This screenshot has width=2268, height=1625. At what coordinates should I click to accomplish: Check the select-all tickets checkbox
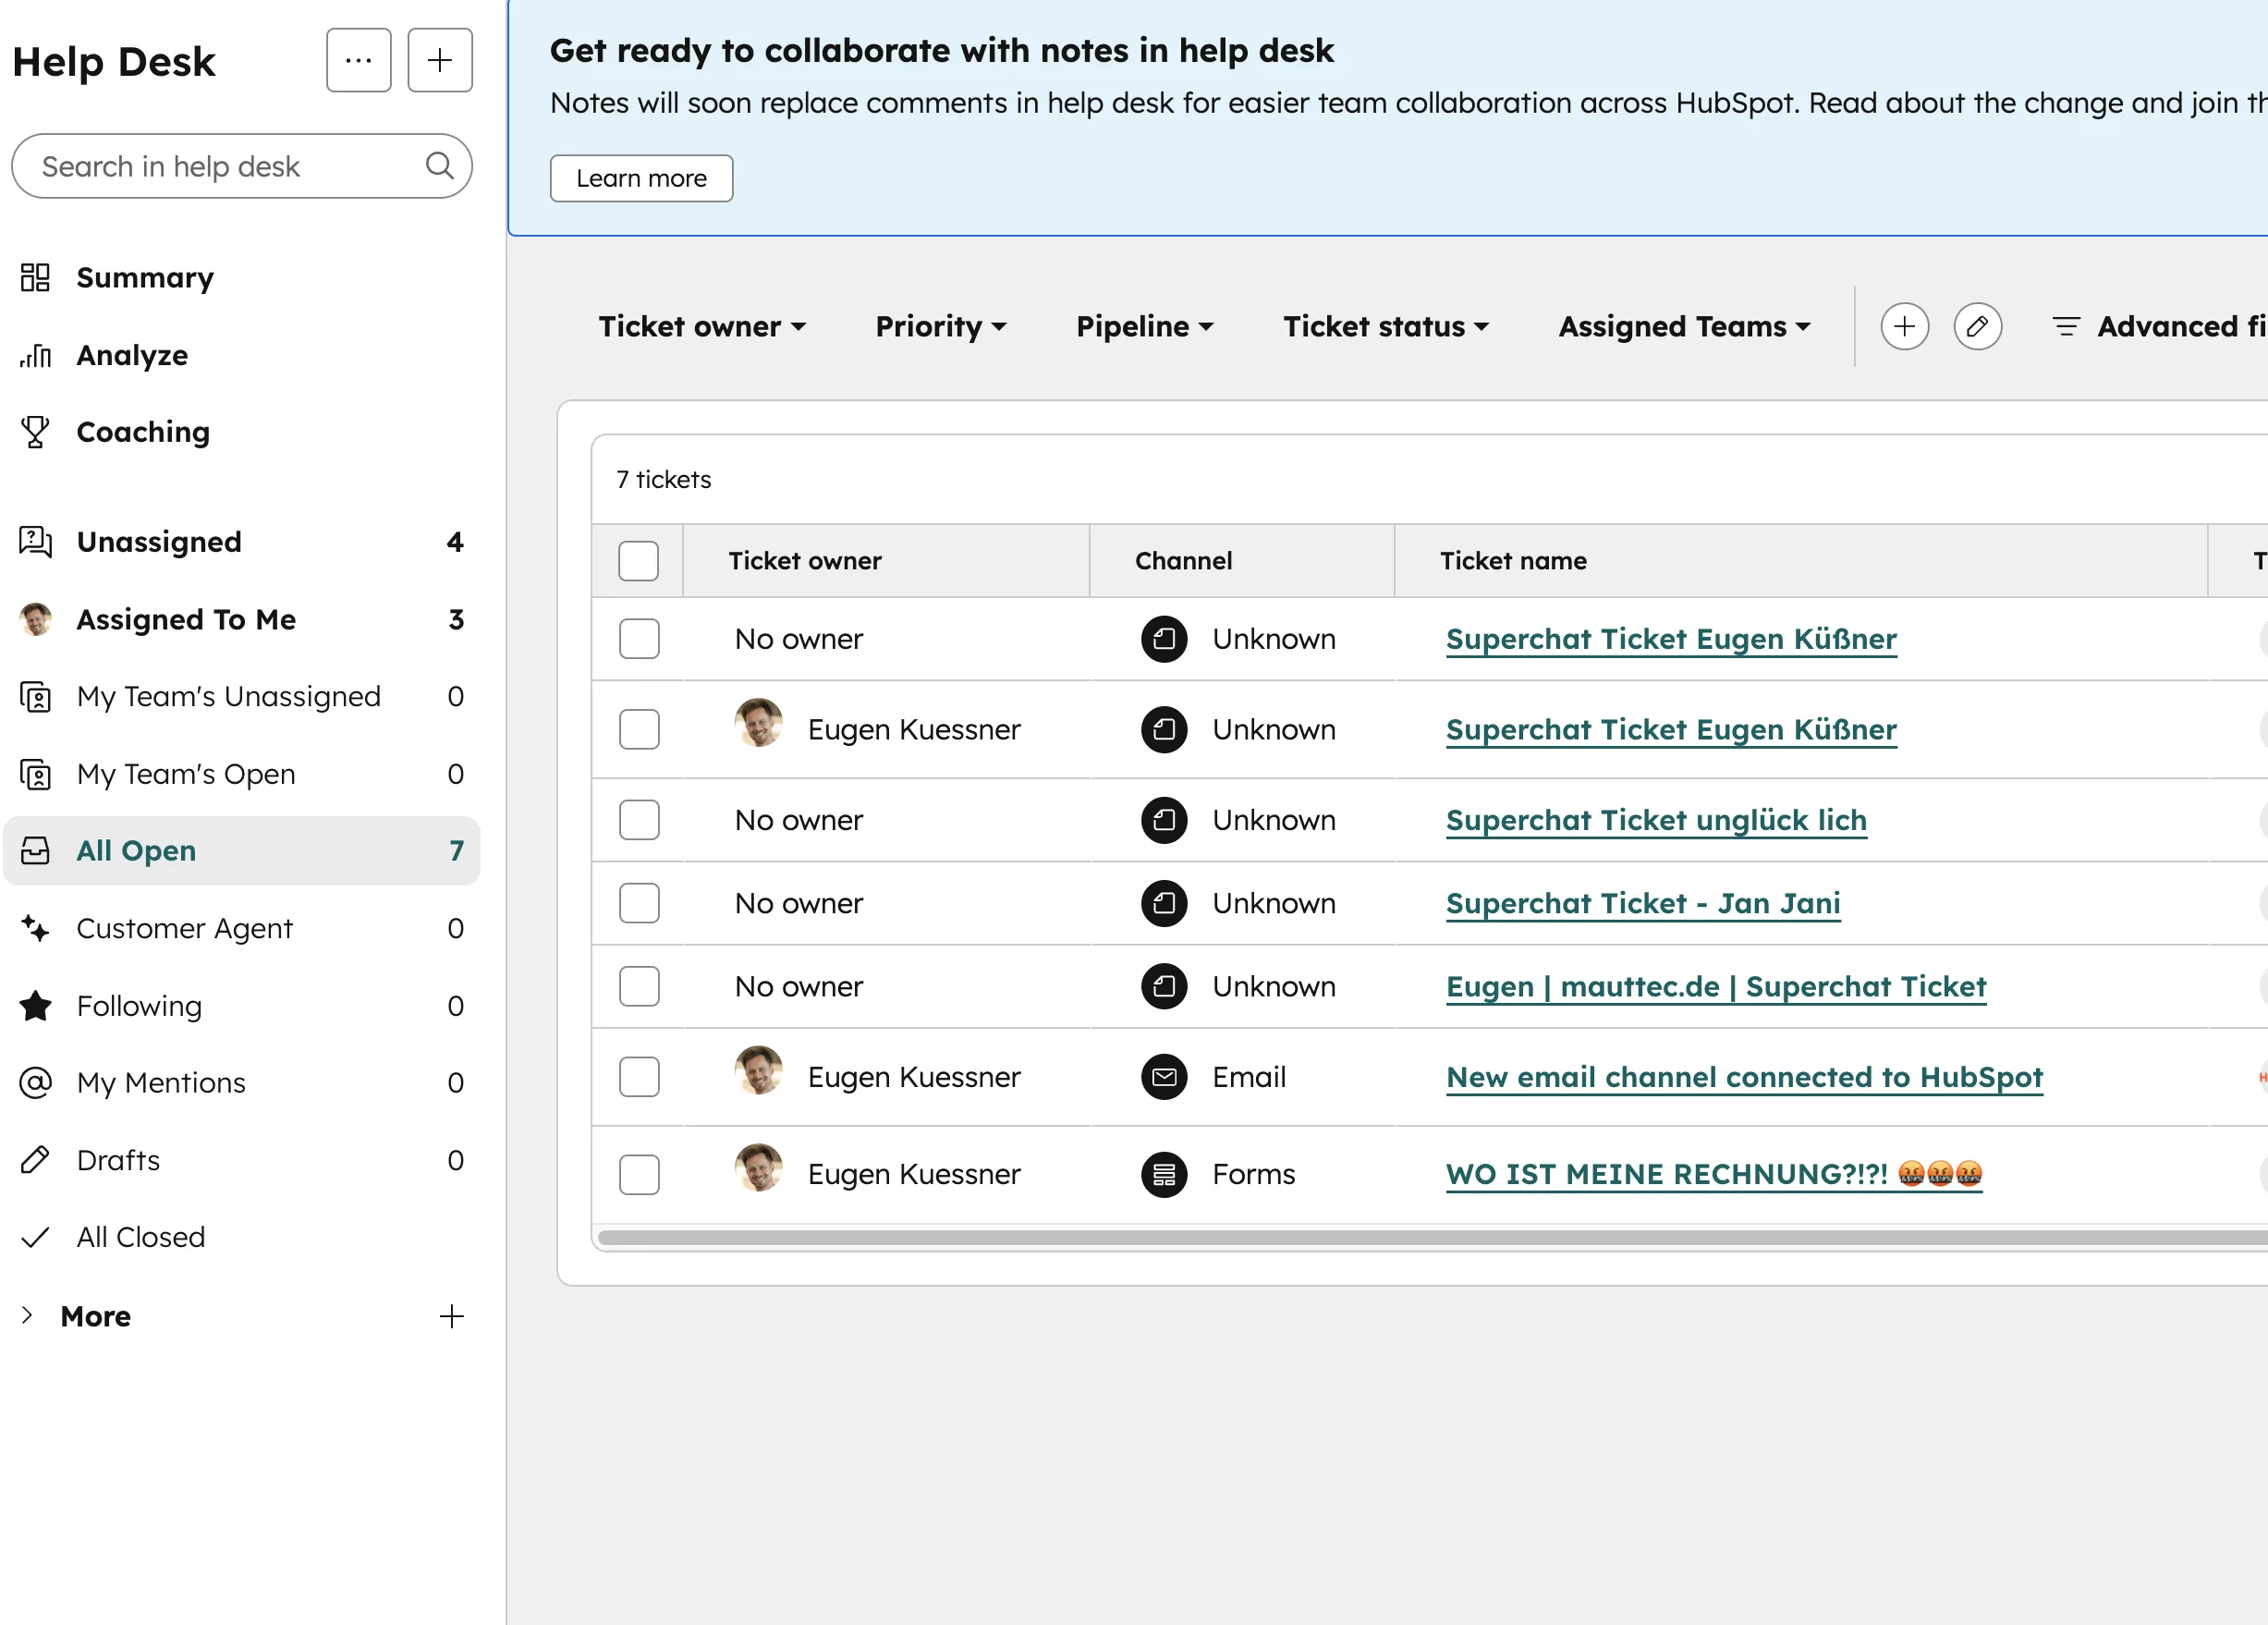click(639, 560)
